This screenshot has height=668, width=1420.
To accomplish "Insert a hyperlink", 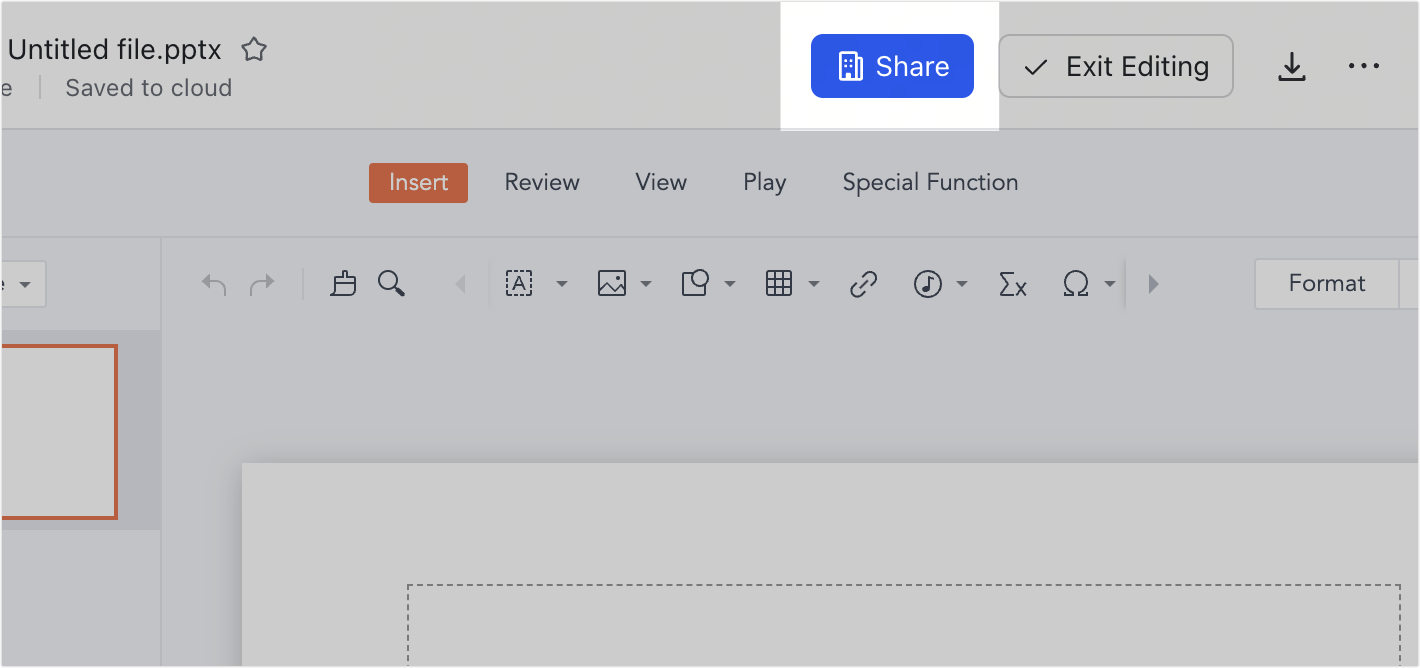I will (x=862, y=284).
